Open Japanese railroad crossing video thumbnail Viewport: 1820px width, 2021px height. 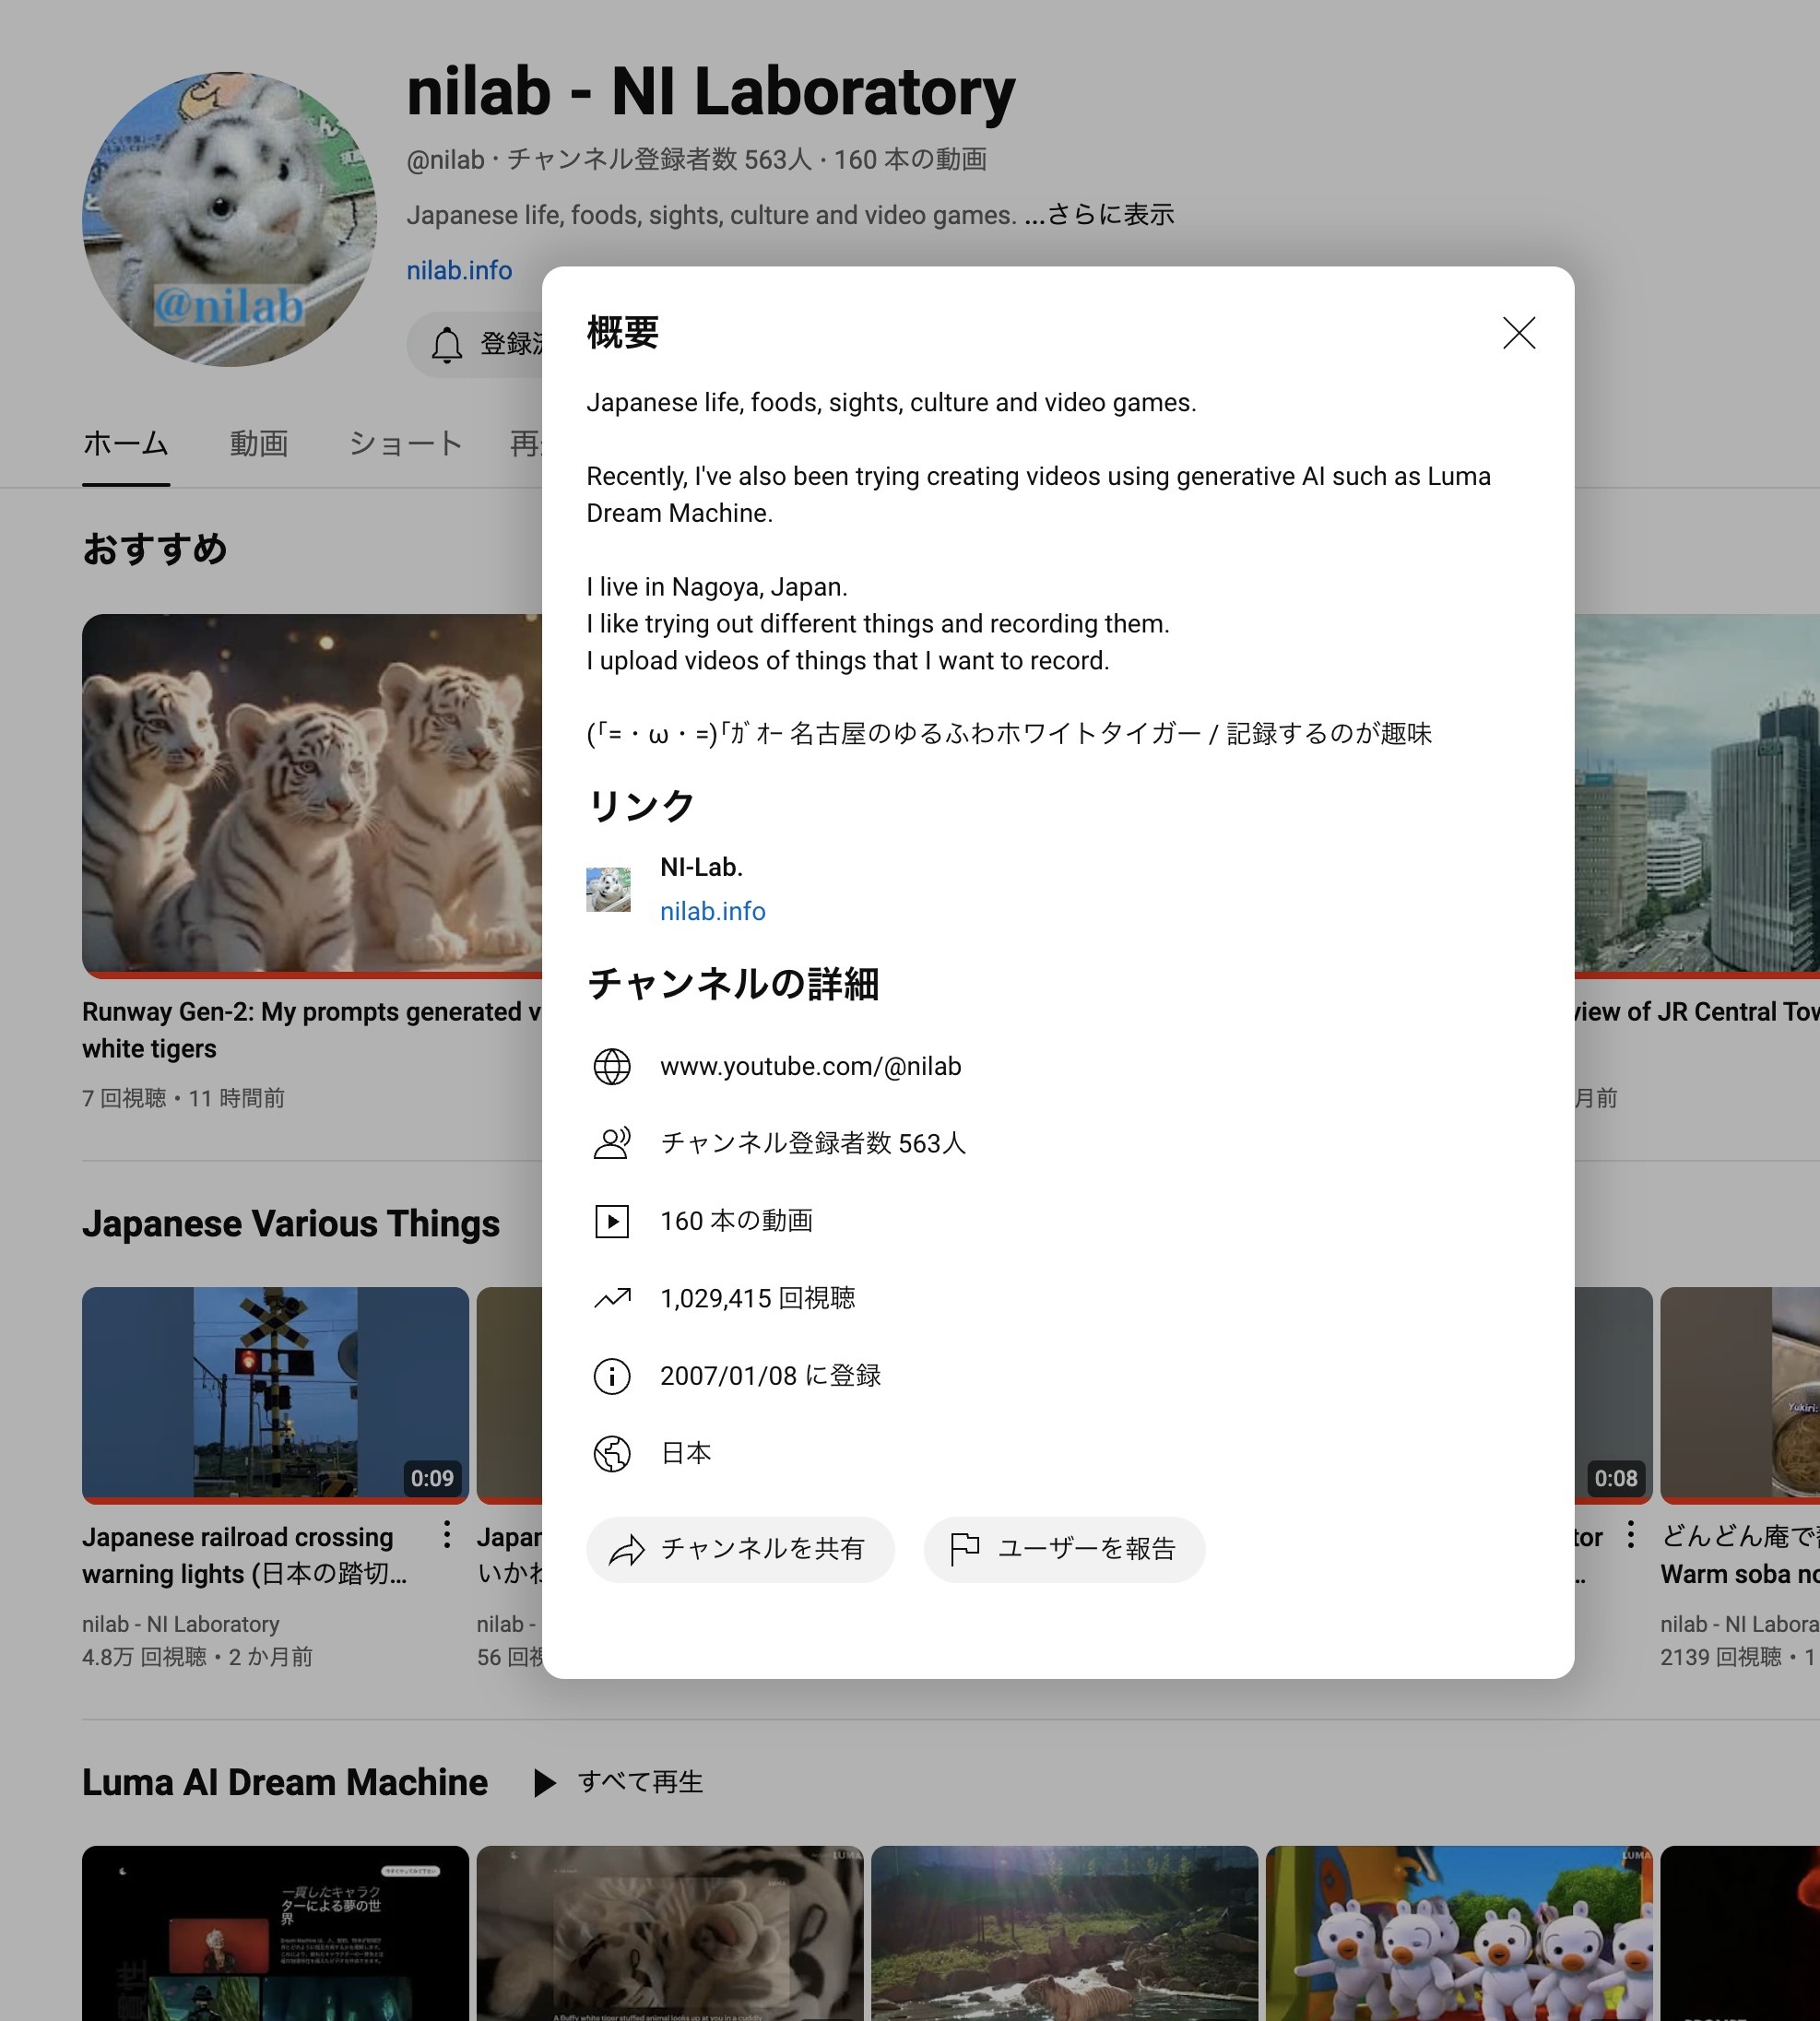click(275, 1395)
